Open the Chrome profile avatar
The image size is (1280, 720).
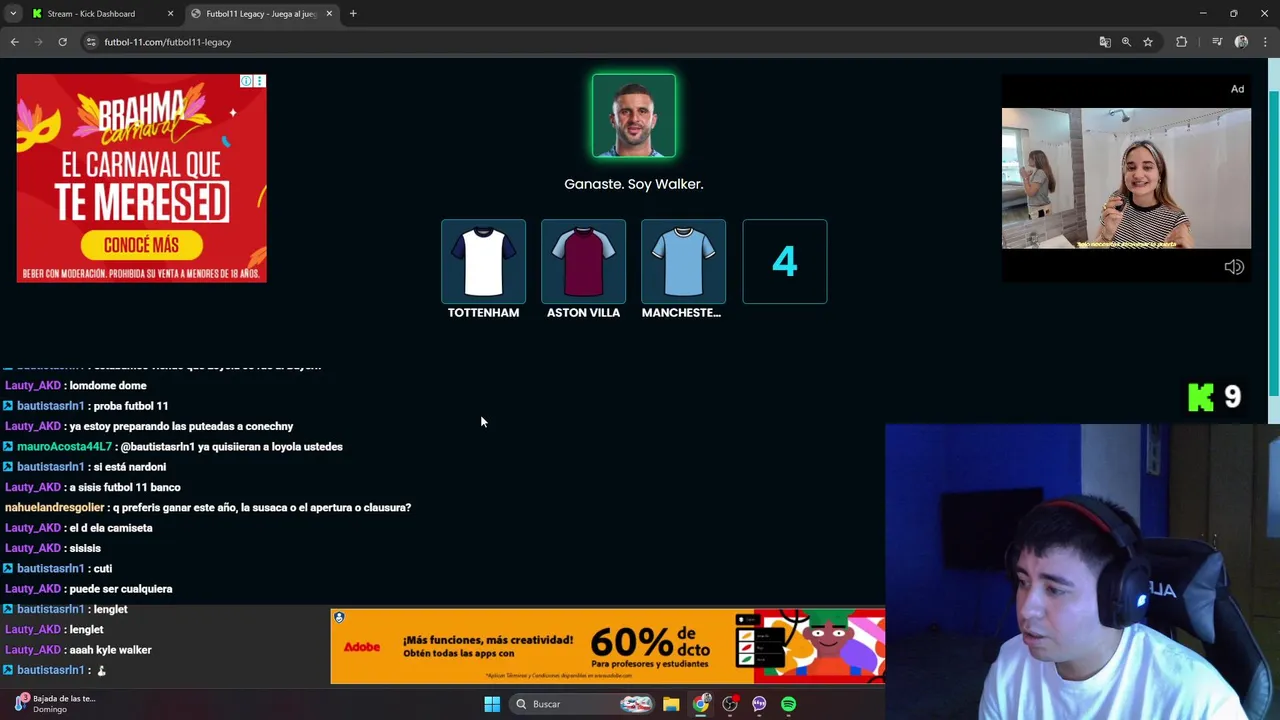[1241, 42]
